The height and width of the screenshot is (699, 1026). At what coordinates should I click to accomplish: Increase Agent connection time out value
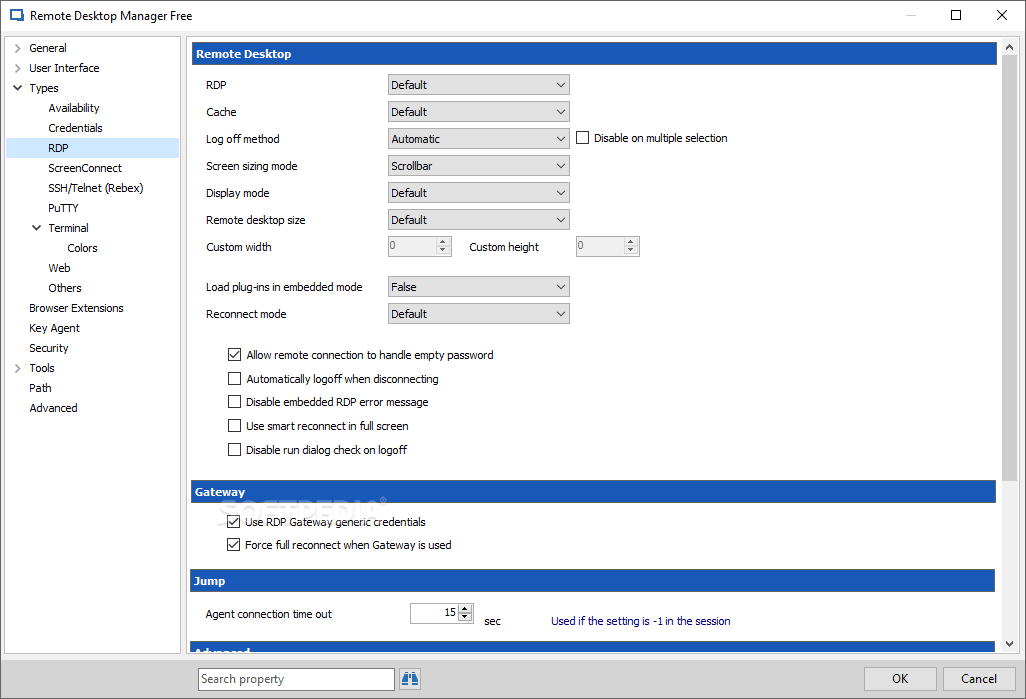coord(465,609)
